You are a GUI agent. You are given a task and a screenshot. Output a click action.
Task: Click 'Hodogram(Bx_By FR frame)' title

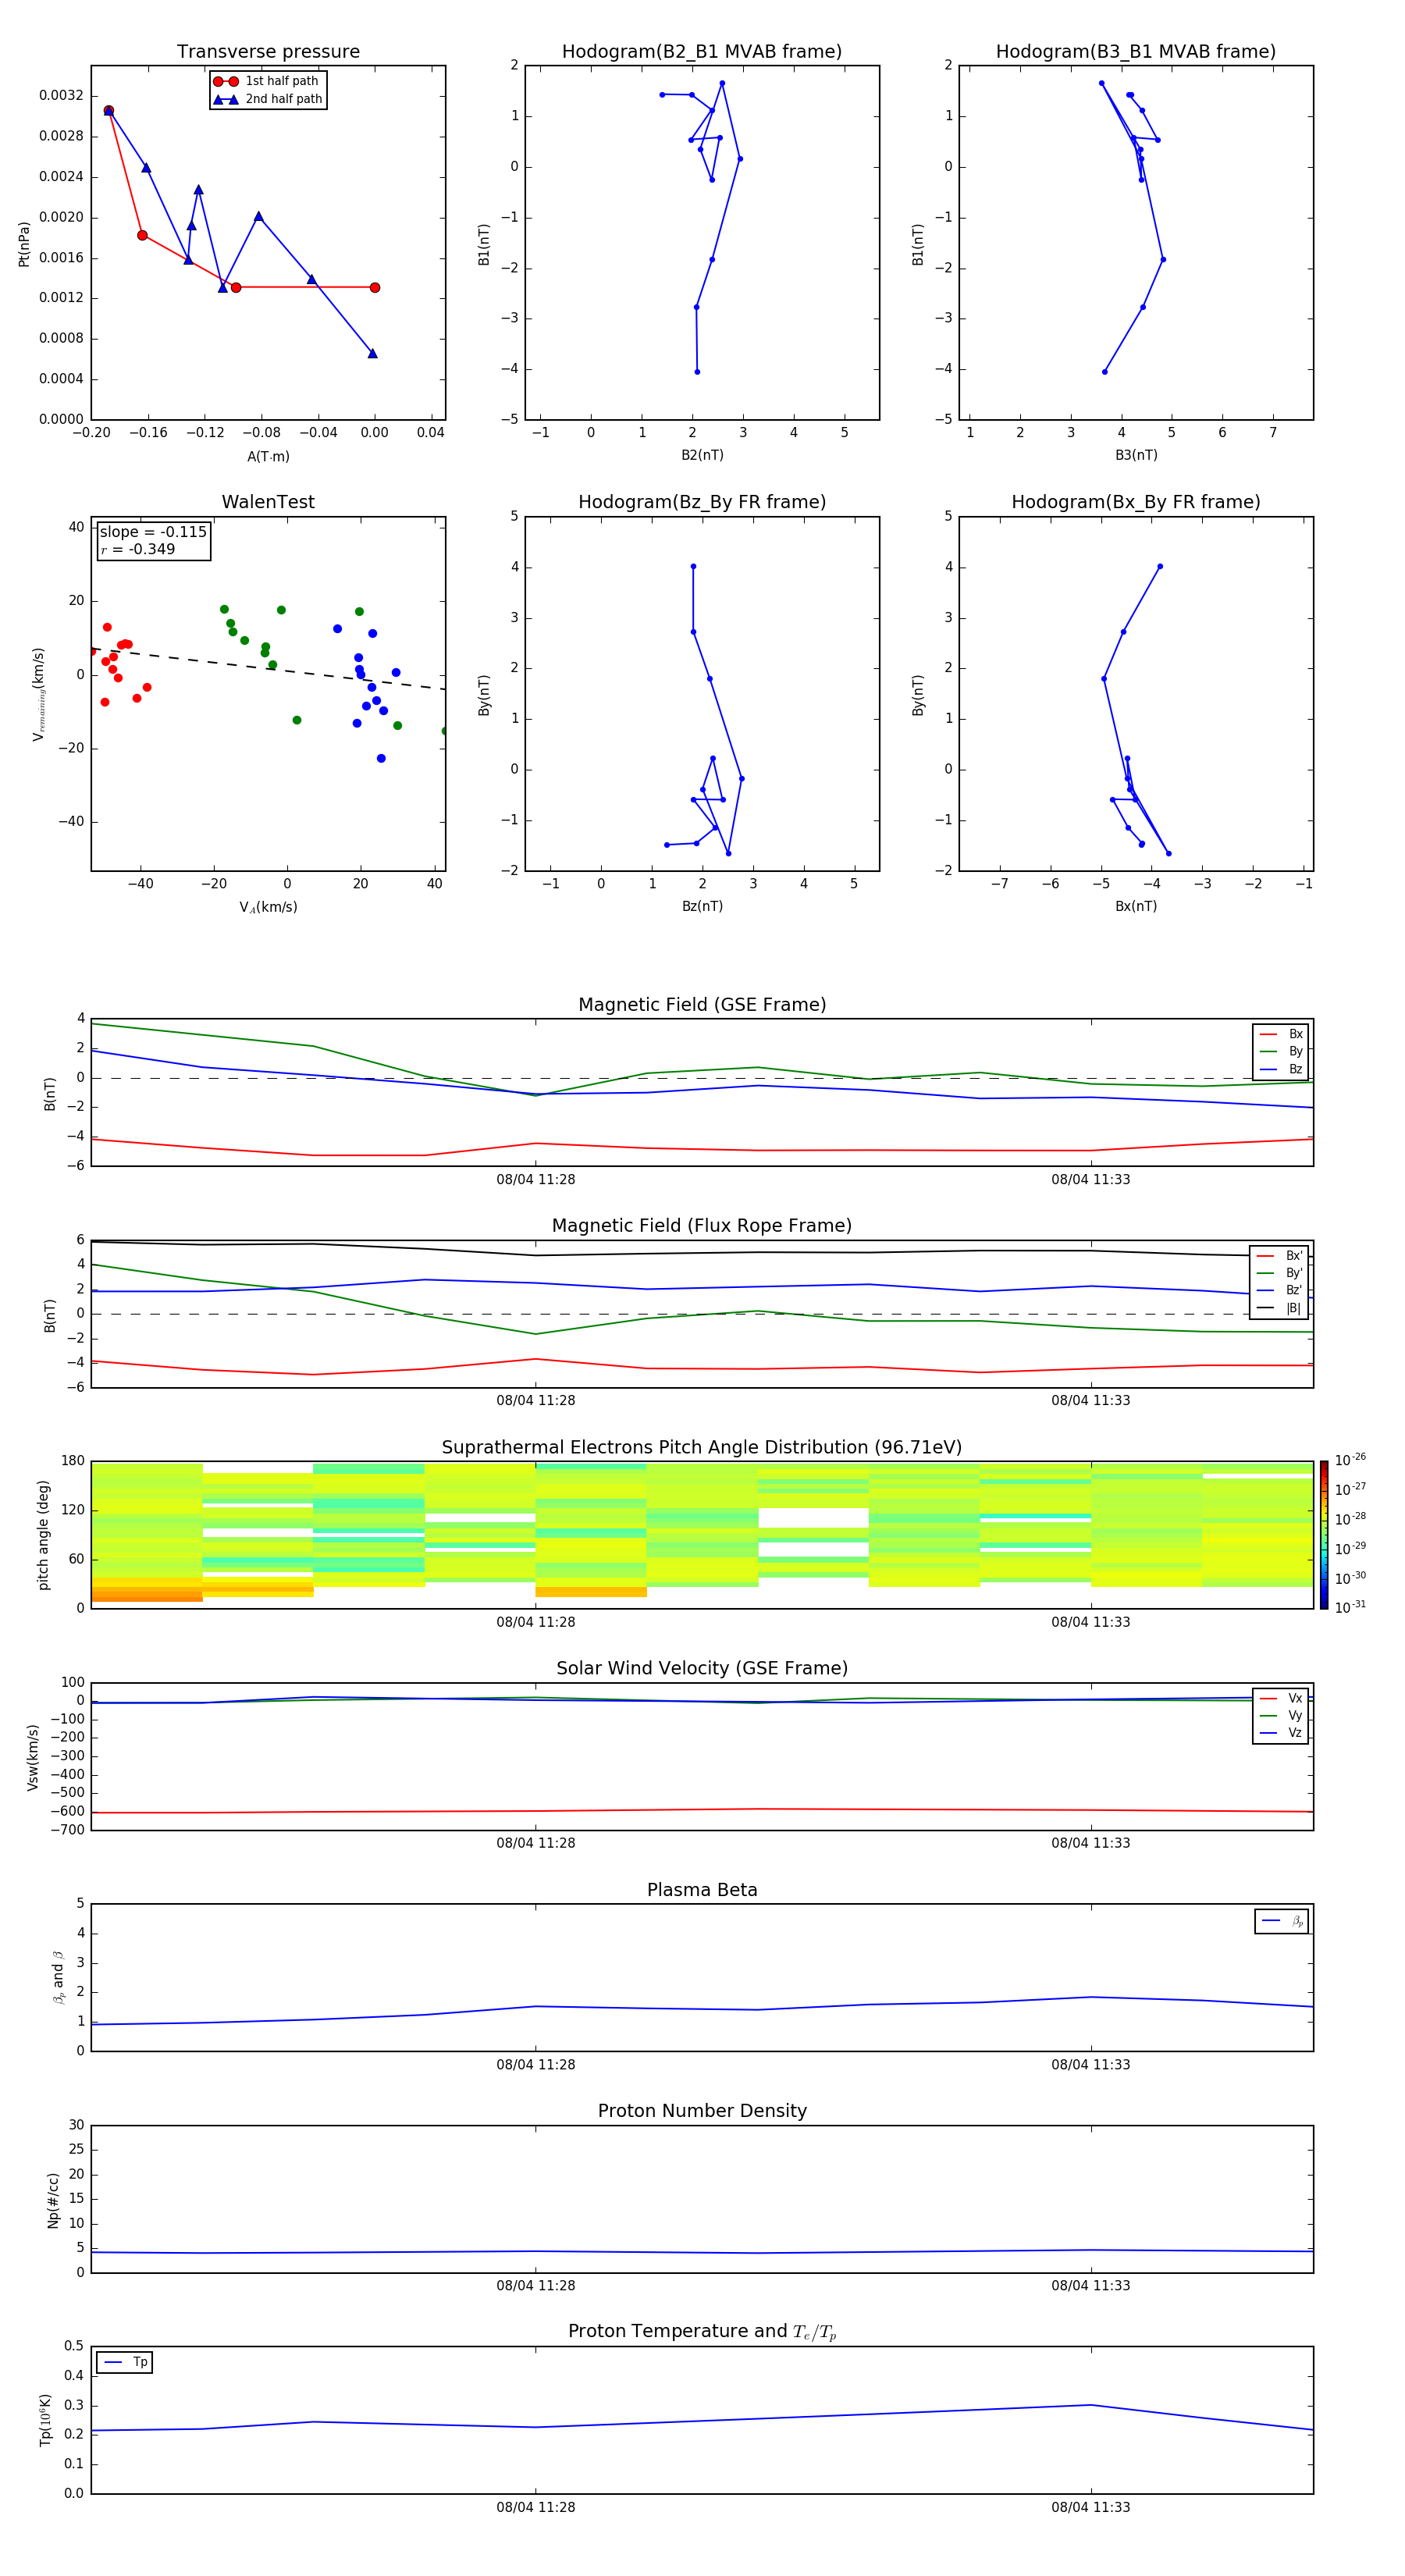tap(1136, 502)
